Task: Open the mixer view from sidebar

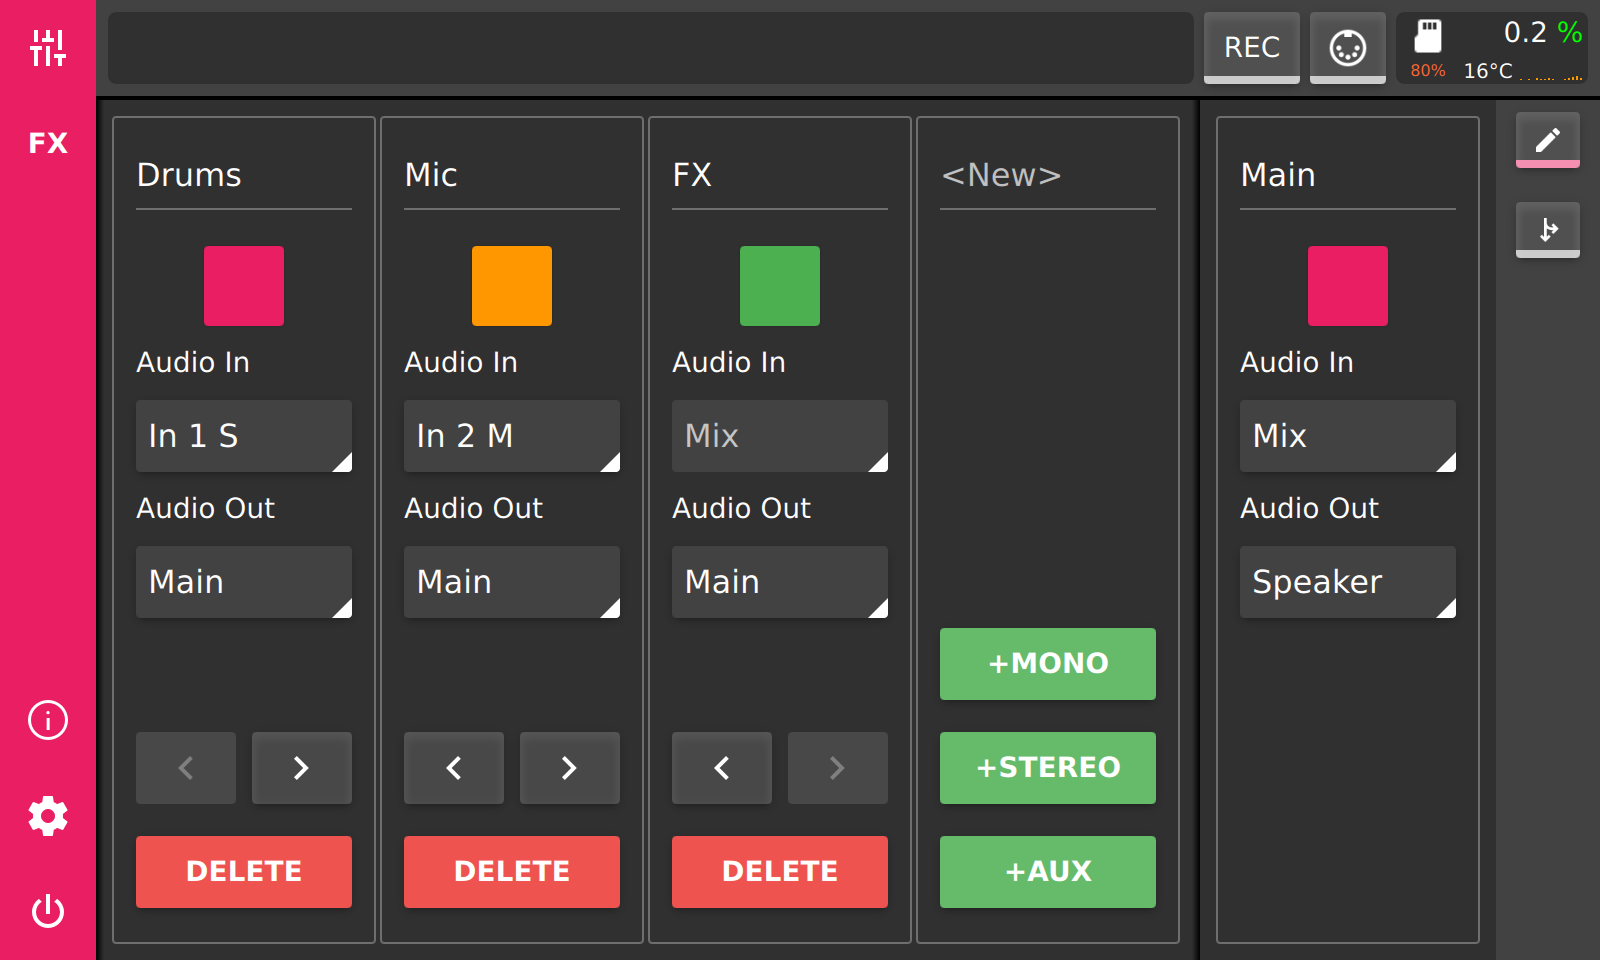Action: pos(48,47)
